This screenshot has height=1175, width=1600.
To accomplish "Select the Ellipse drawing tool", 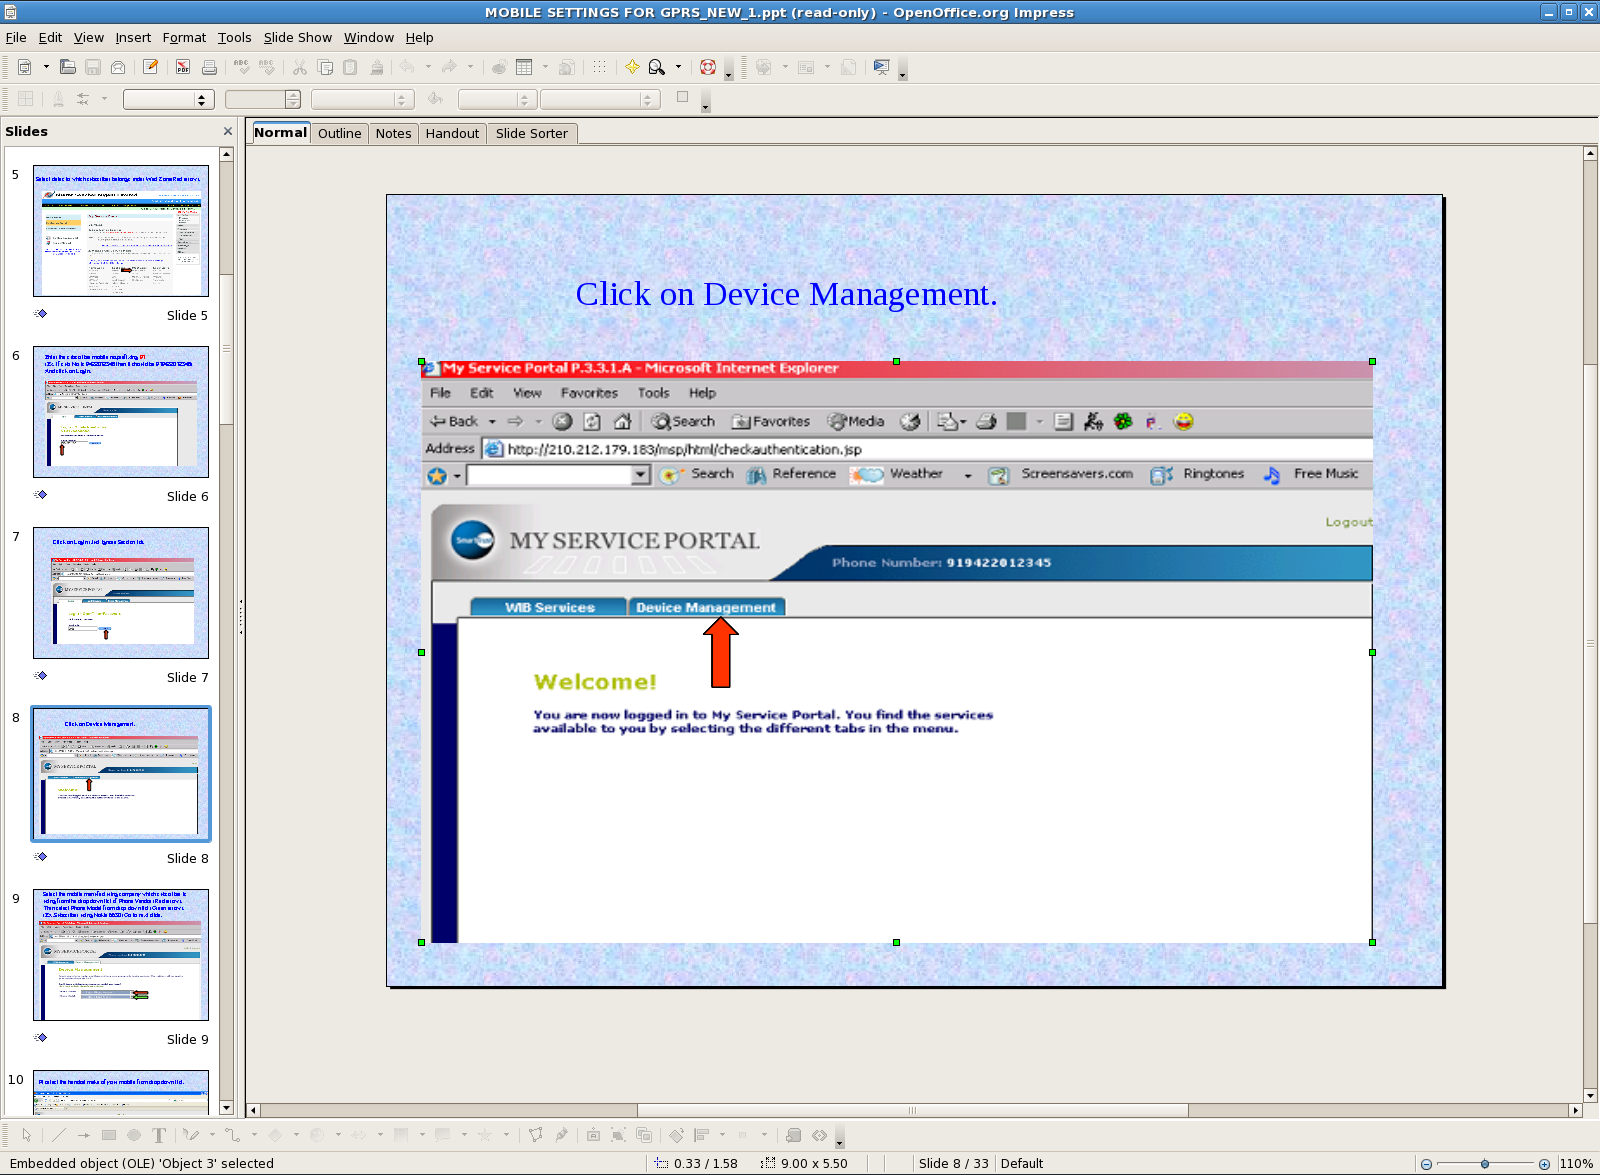I will (x=134, y=1135).
